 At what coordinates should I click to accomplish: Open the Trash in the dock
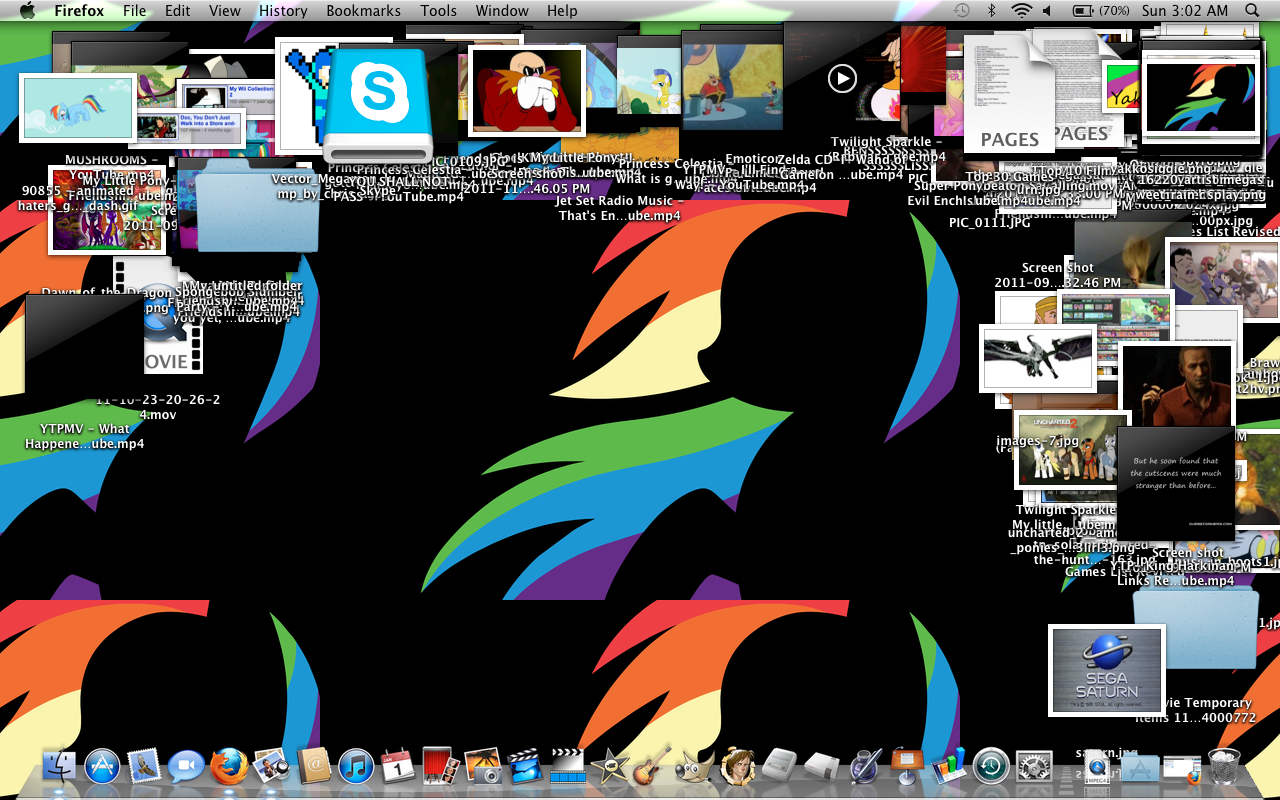[1224, 767]
